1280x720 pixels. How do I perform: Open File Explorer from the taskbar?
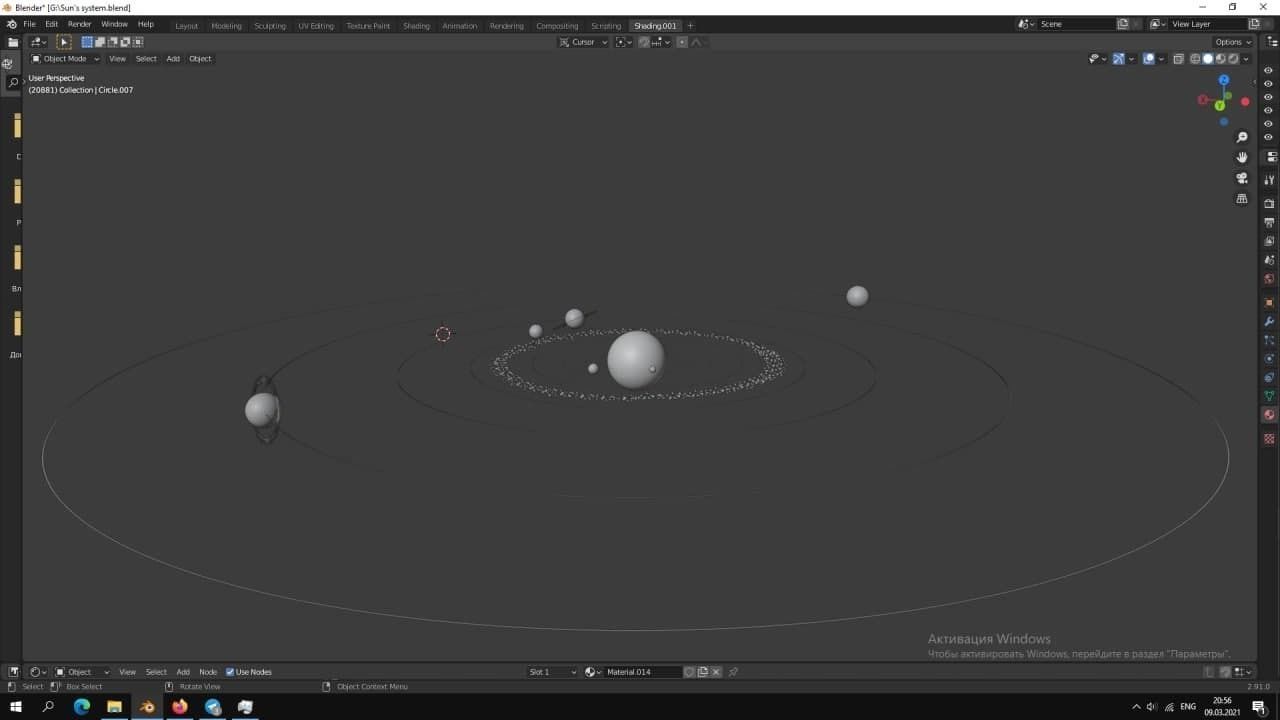click(114, 707)
